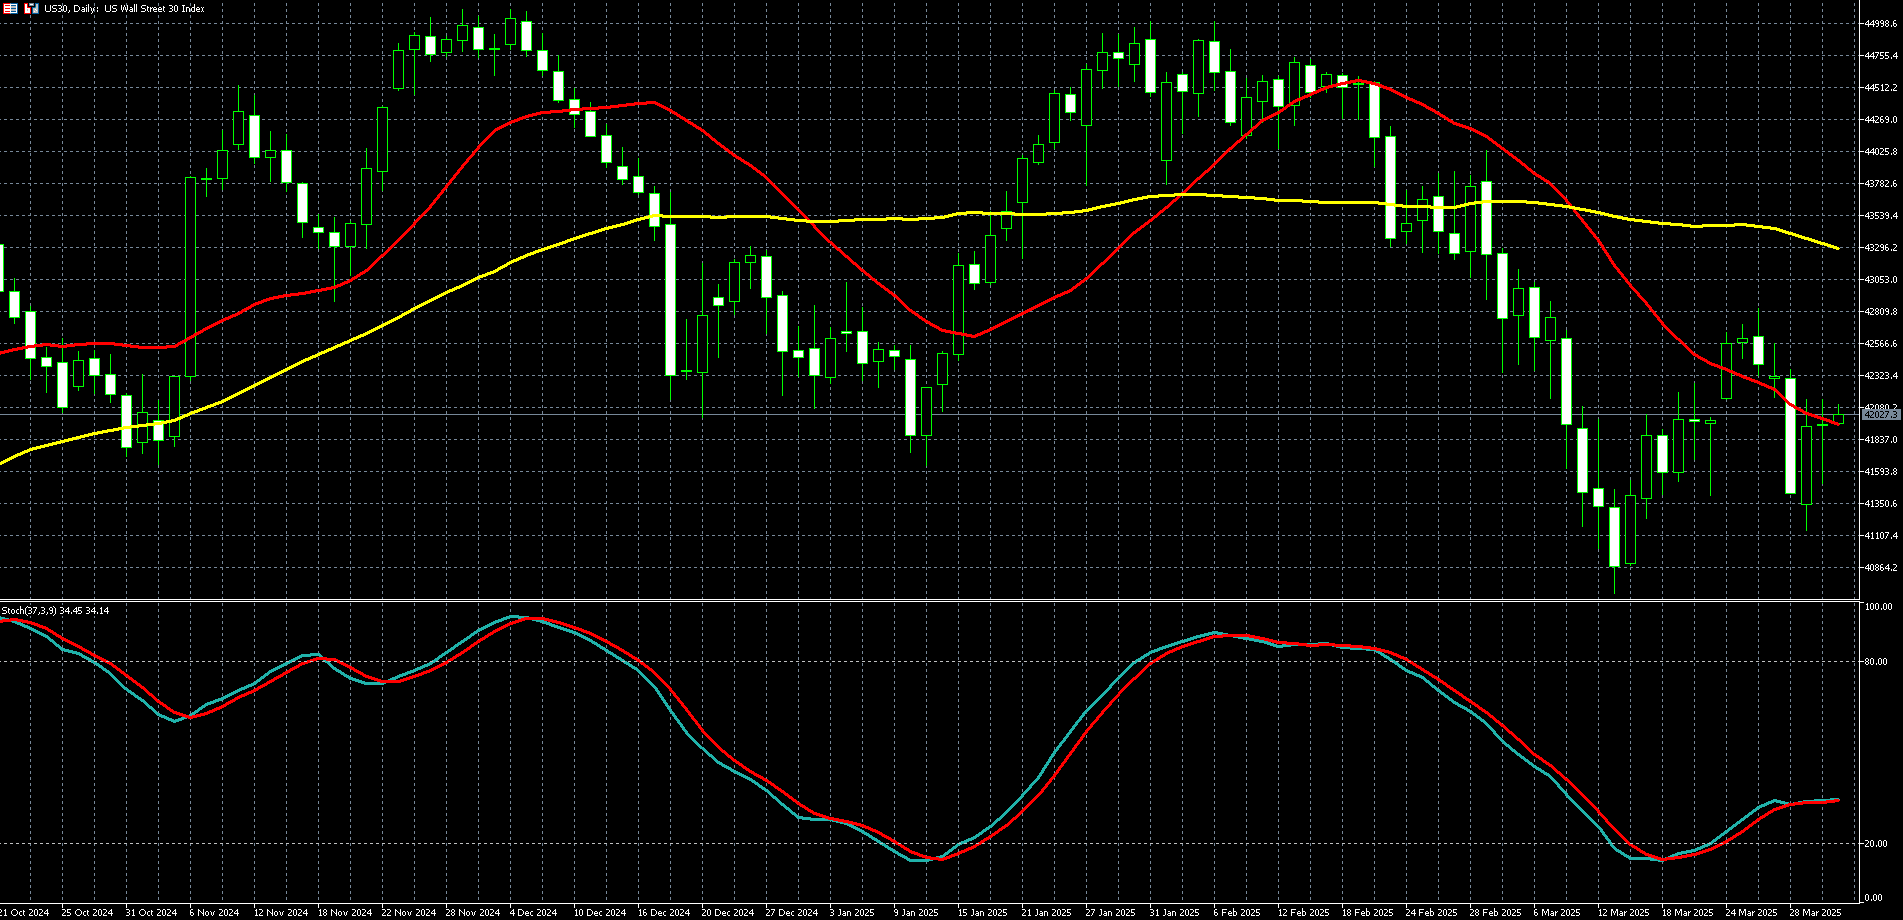Image resolution: width=1903 pixels, height=920 pixels.
Task: Click the '10 Dec 2024' date label
Action: pos(600,913)
